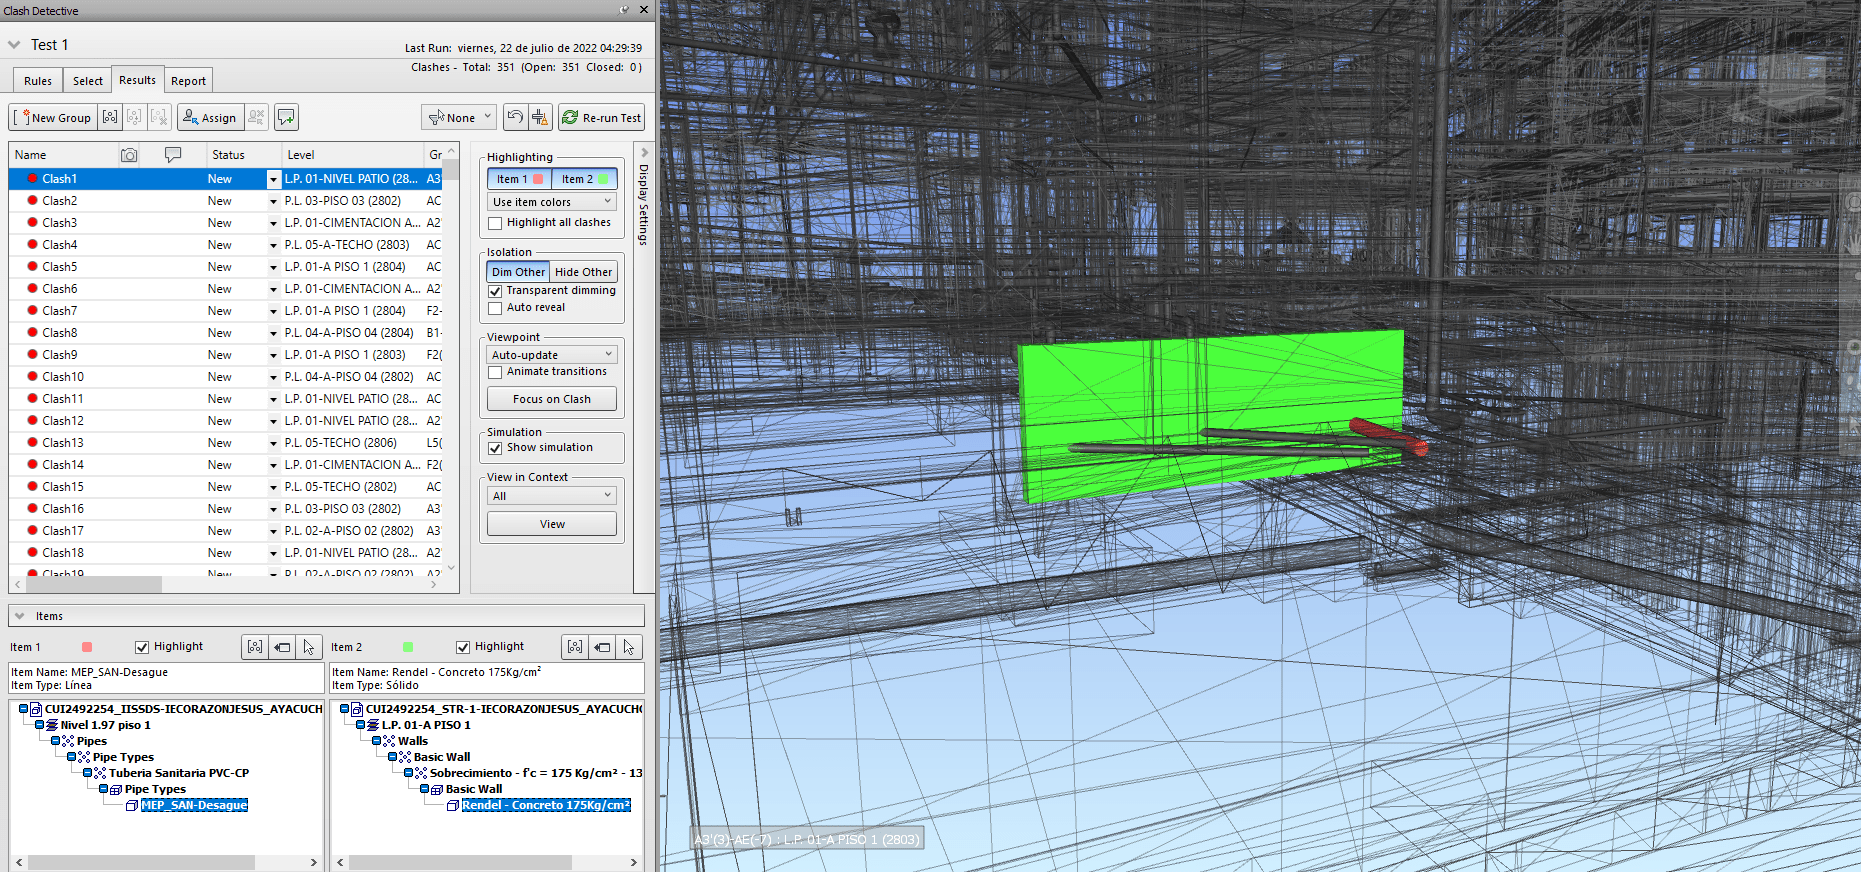Click the Item 2 green color swatch

pyautogui.click(x=408, y=647)
